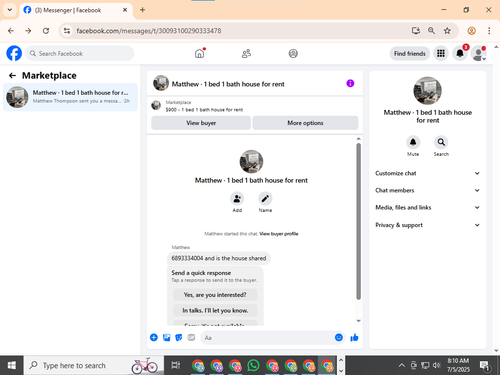Image resolution: width=500 pixels, height=375 pixels.
Task: Open the Chrome three-dot menu
Action: coord(489,31)
